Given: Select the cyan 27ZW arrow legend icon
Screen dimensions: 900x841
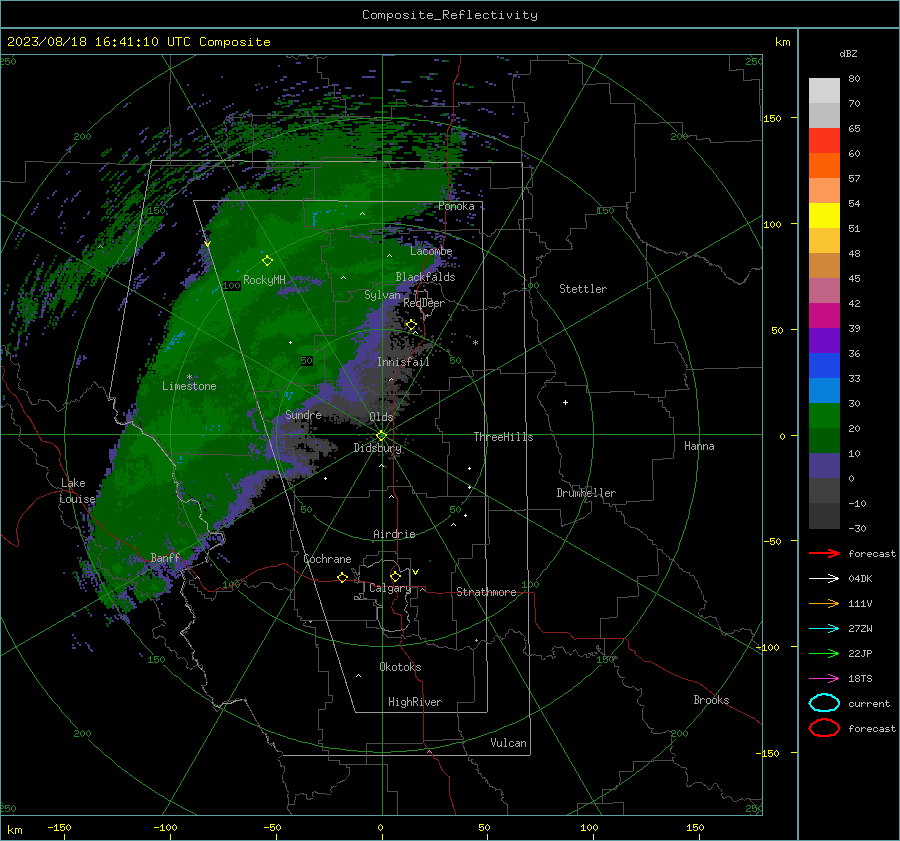Looking at the screenshot, I should click(x=824, y=629).
